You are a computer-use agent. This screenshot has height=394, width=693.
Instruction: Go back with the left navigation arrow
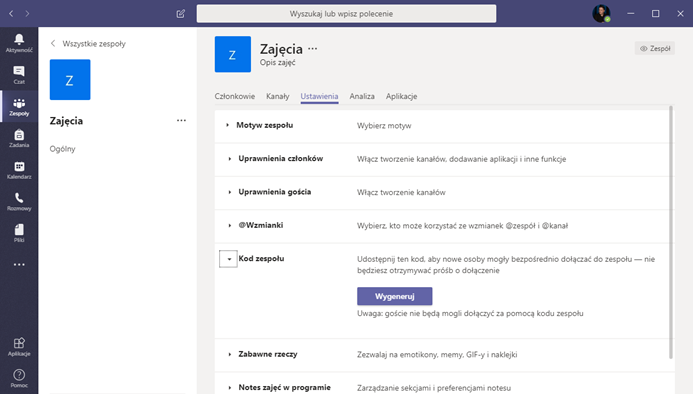click(11, 14)
